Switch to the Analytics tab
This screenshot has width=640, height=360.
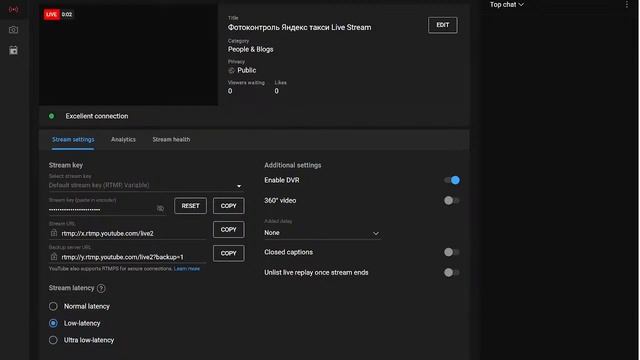pyautogui.click(x=123, y=140)
